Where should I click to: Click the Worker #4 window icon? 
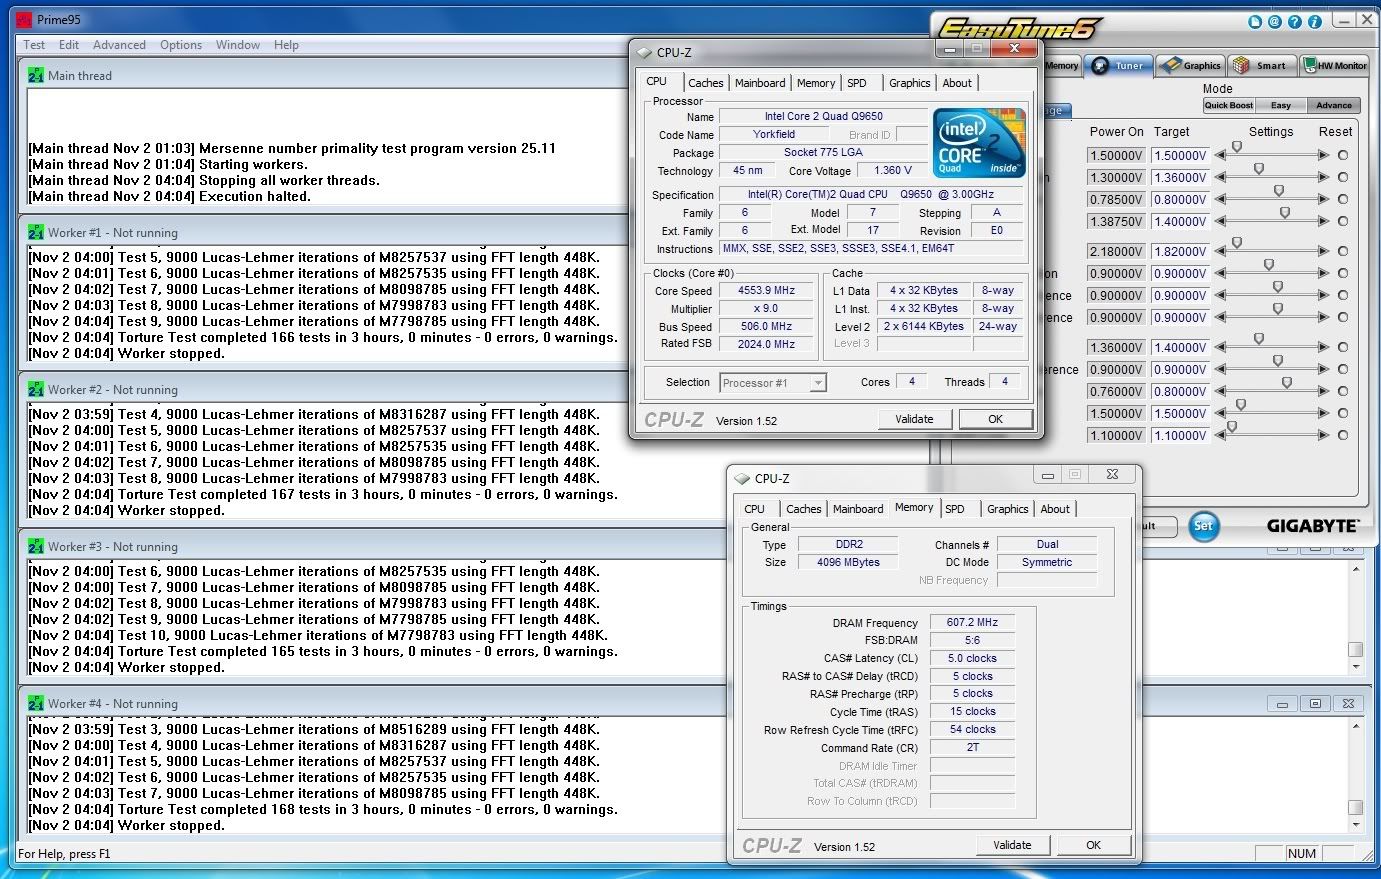[x=36, y=703]
